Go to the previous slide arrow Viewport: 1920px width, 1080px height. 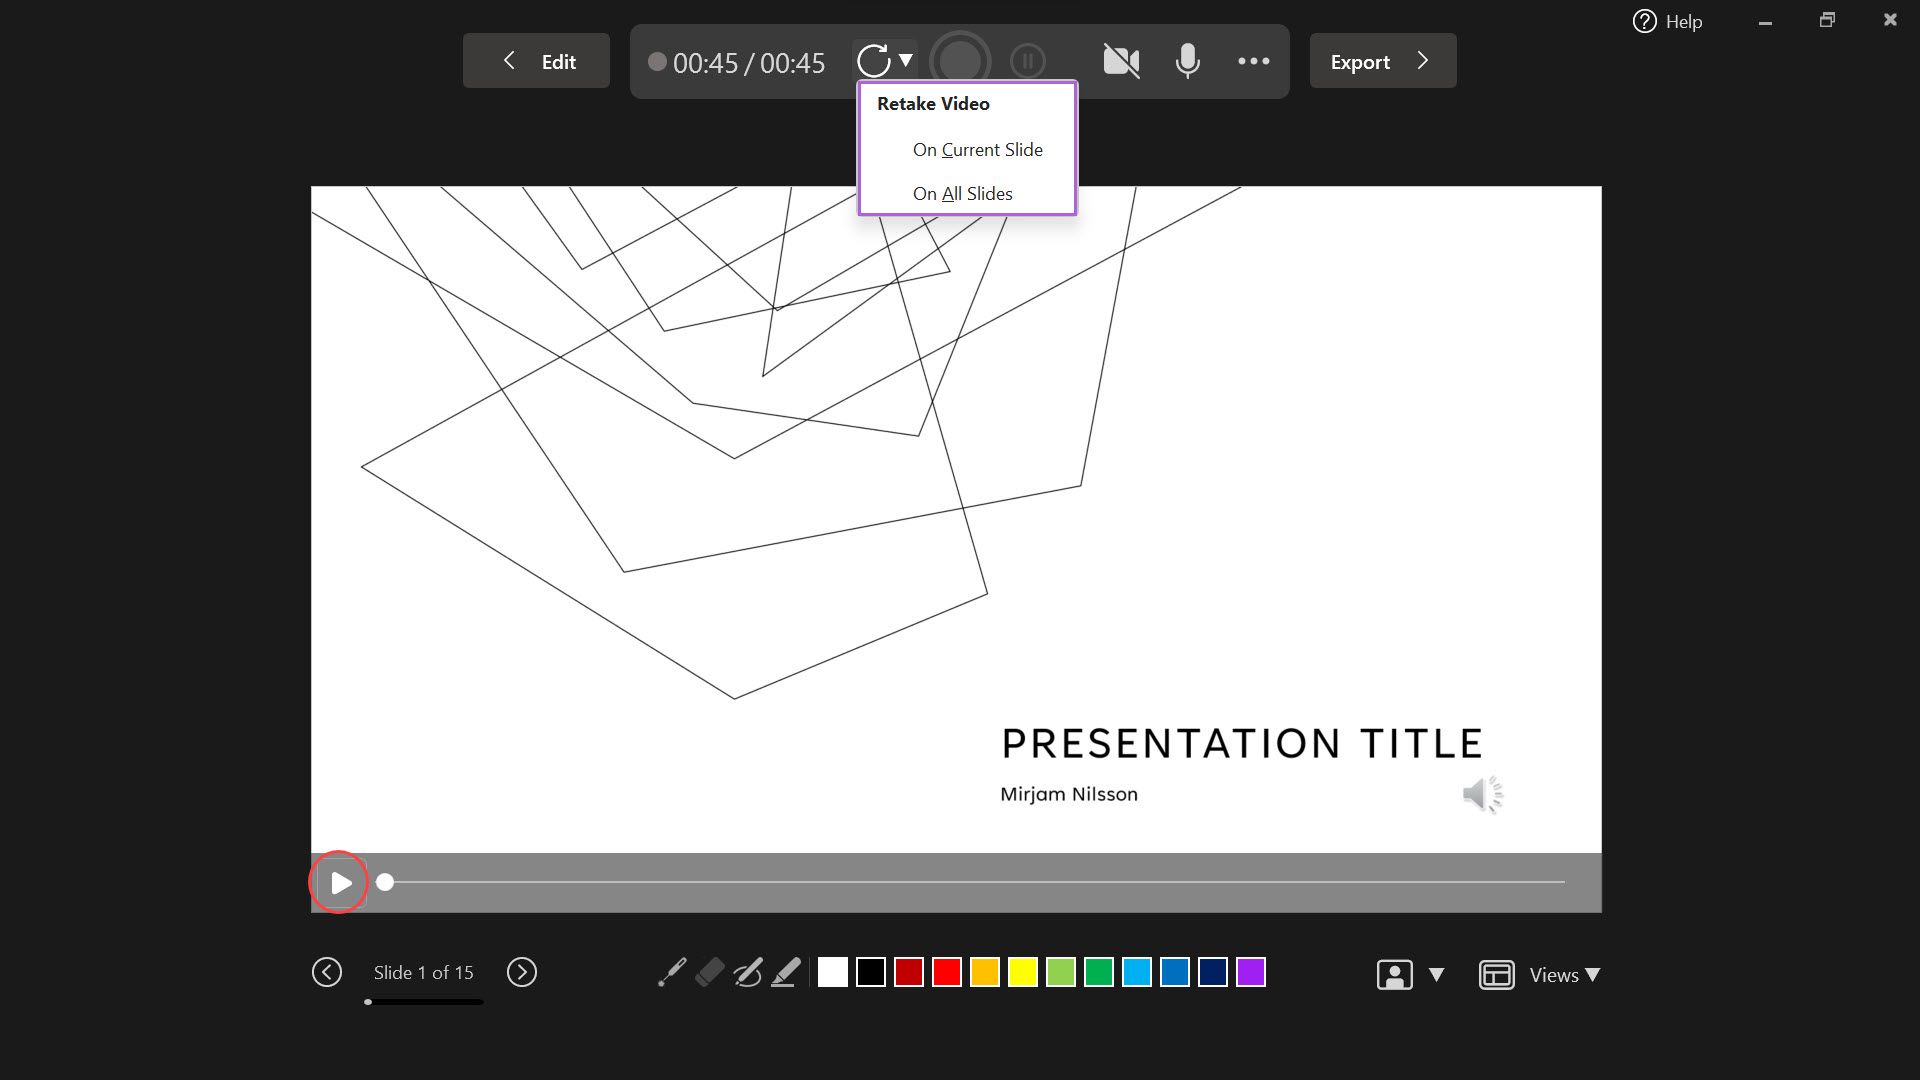point(327,972)
